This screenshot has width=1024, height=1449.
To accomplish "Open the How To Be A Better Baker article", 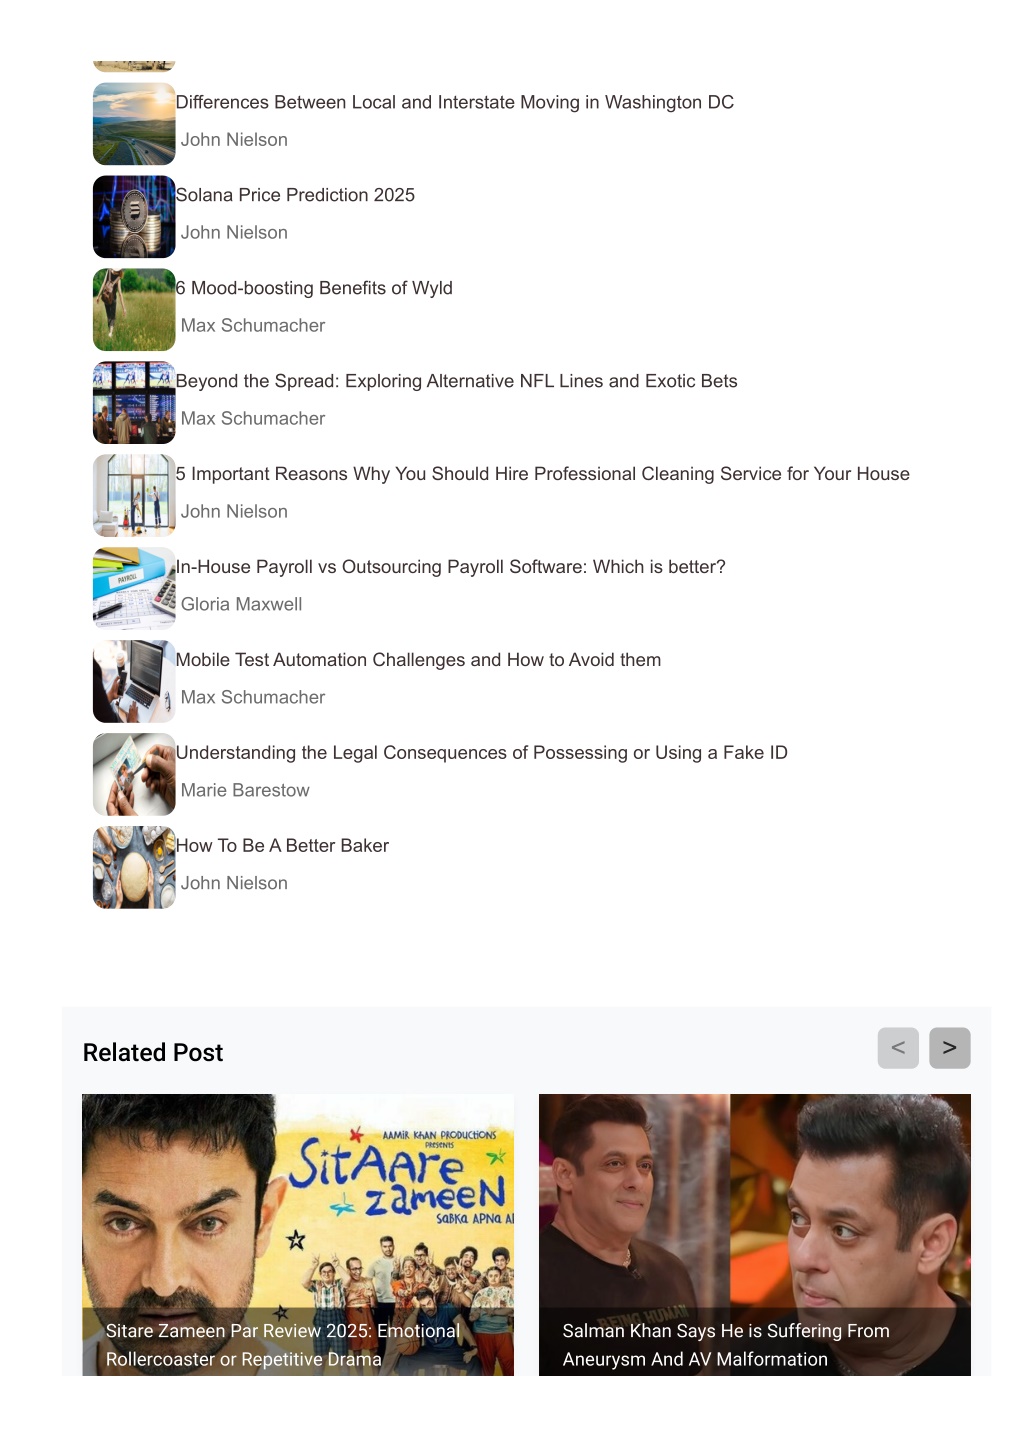I will (282, 846).
